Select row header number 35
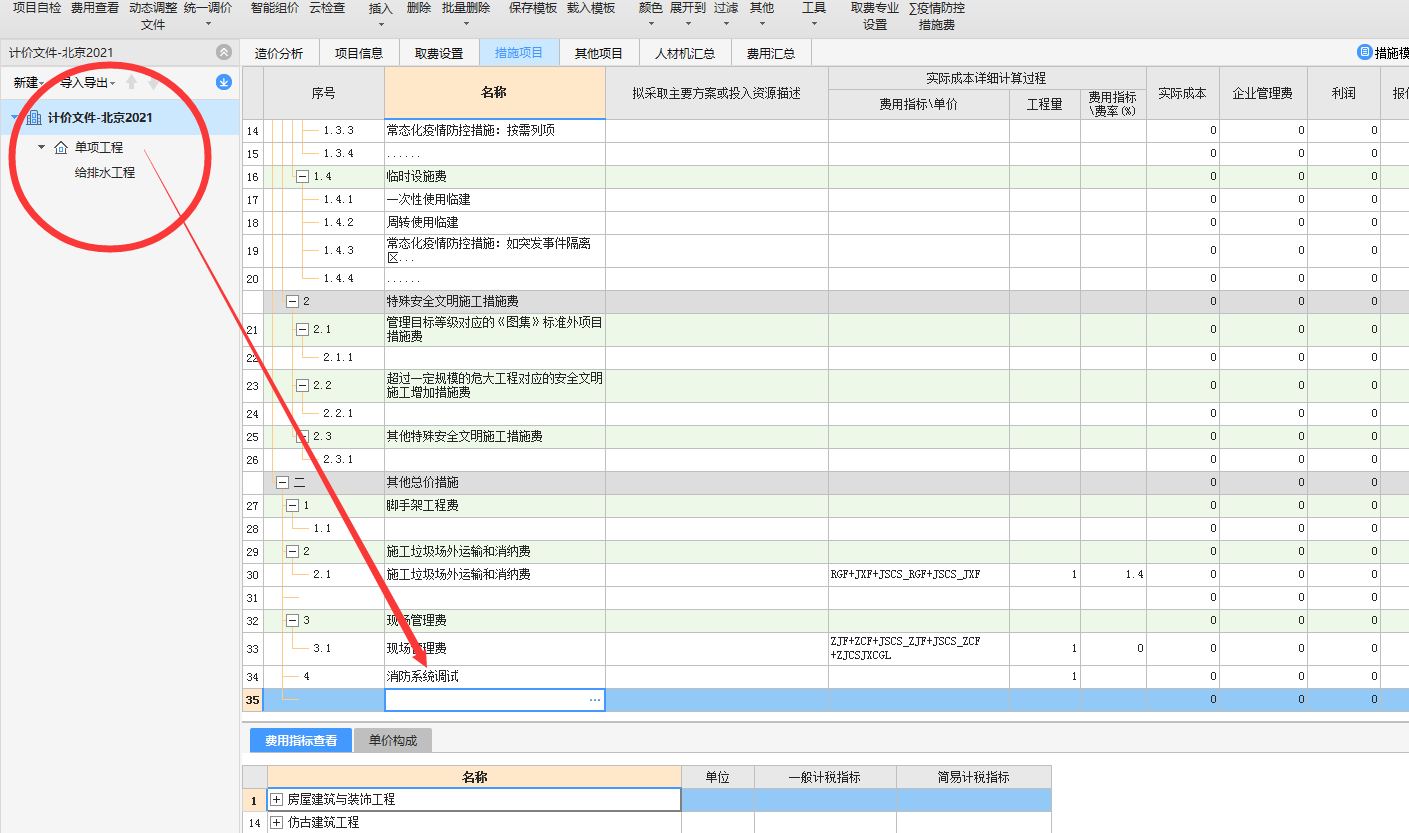 [x=253, y=700]
